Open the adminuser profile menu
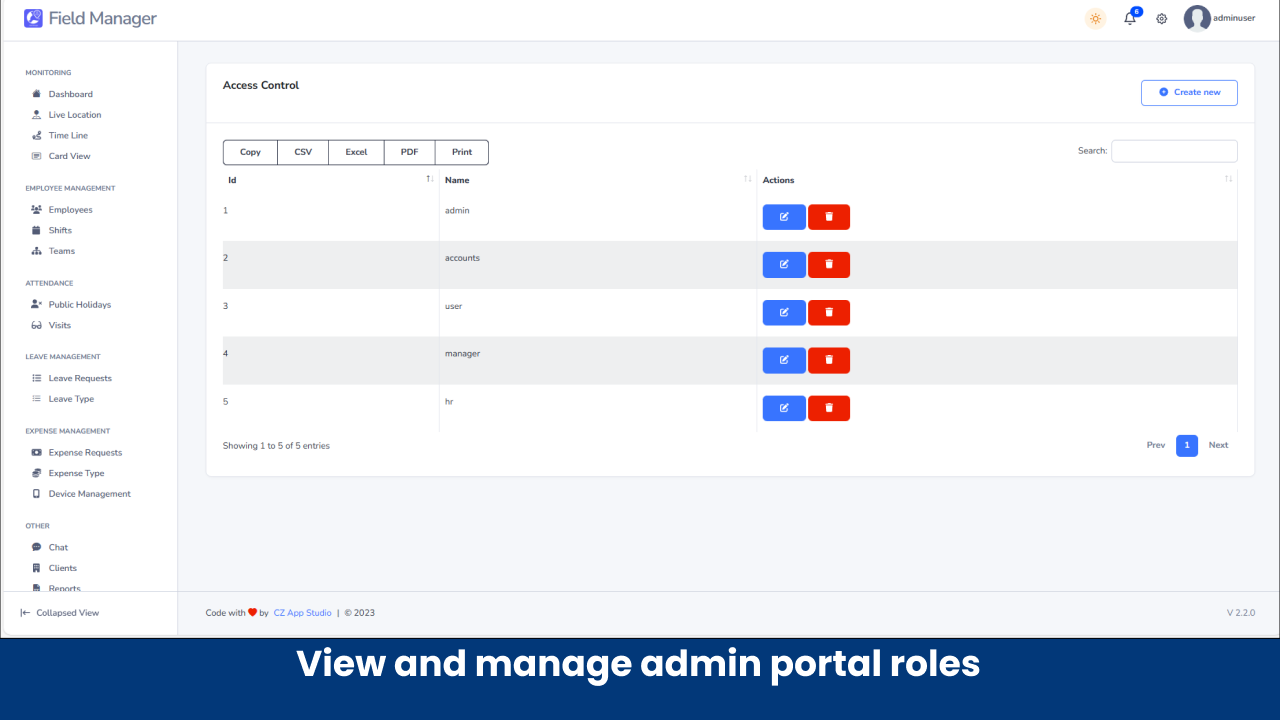 click(x=1220, y=18)
